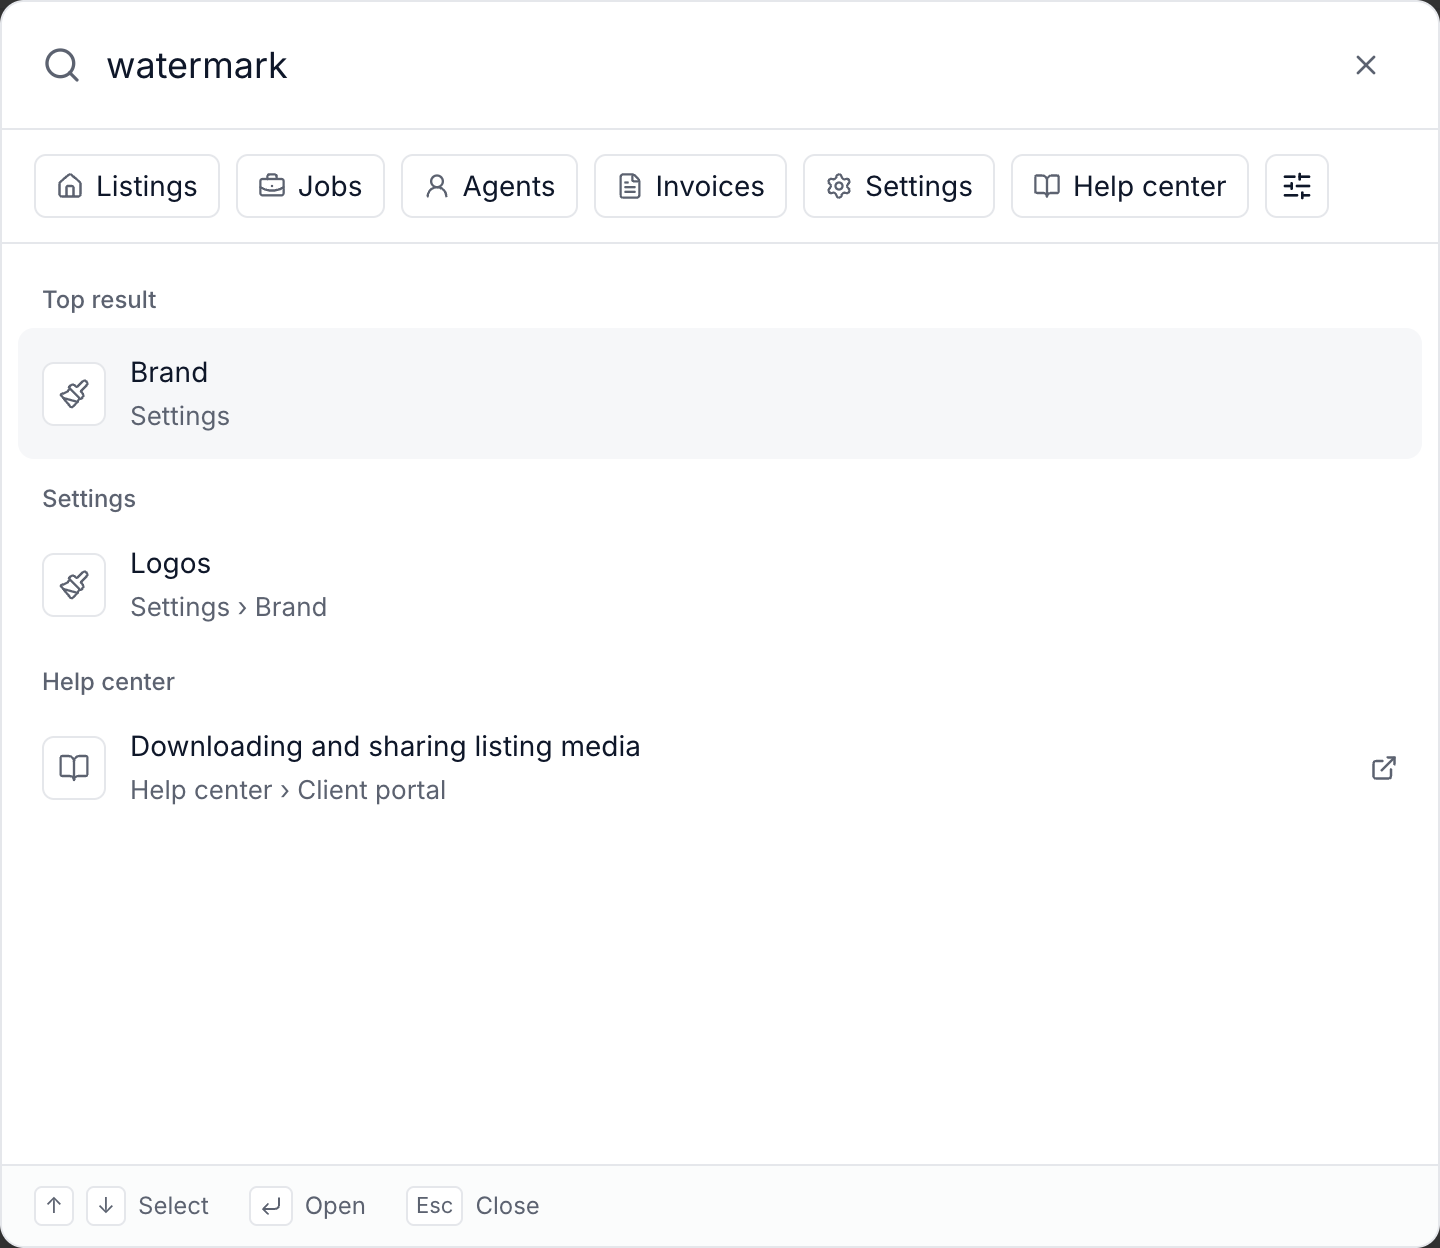Click the 'Select' label in footer

coord(174,1206)
